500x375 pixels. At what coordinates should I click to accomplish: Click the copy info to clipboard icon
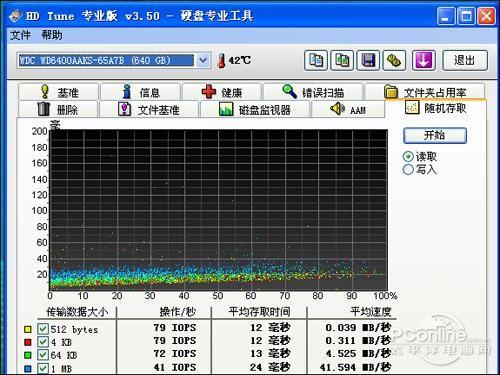pyautogui.click(x=316, y=60)
